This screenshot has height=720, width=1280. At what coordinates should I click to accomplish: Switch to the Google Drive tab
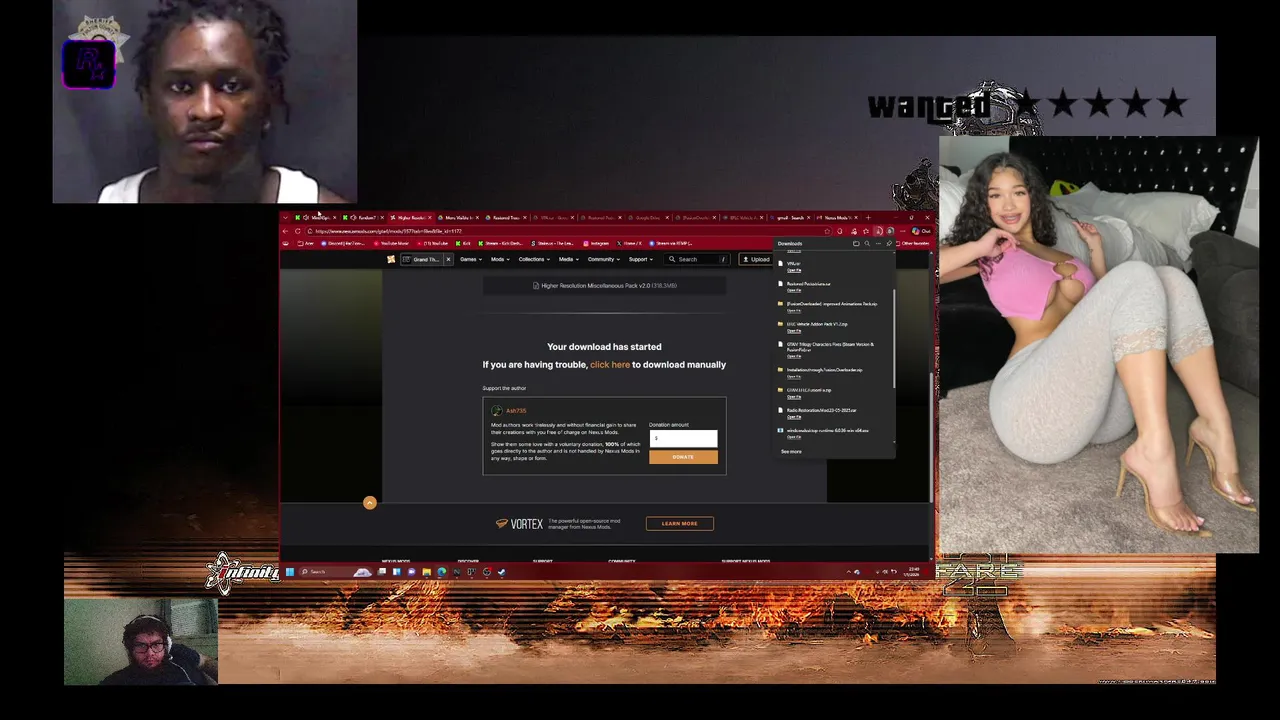click(x=648, y=218)
